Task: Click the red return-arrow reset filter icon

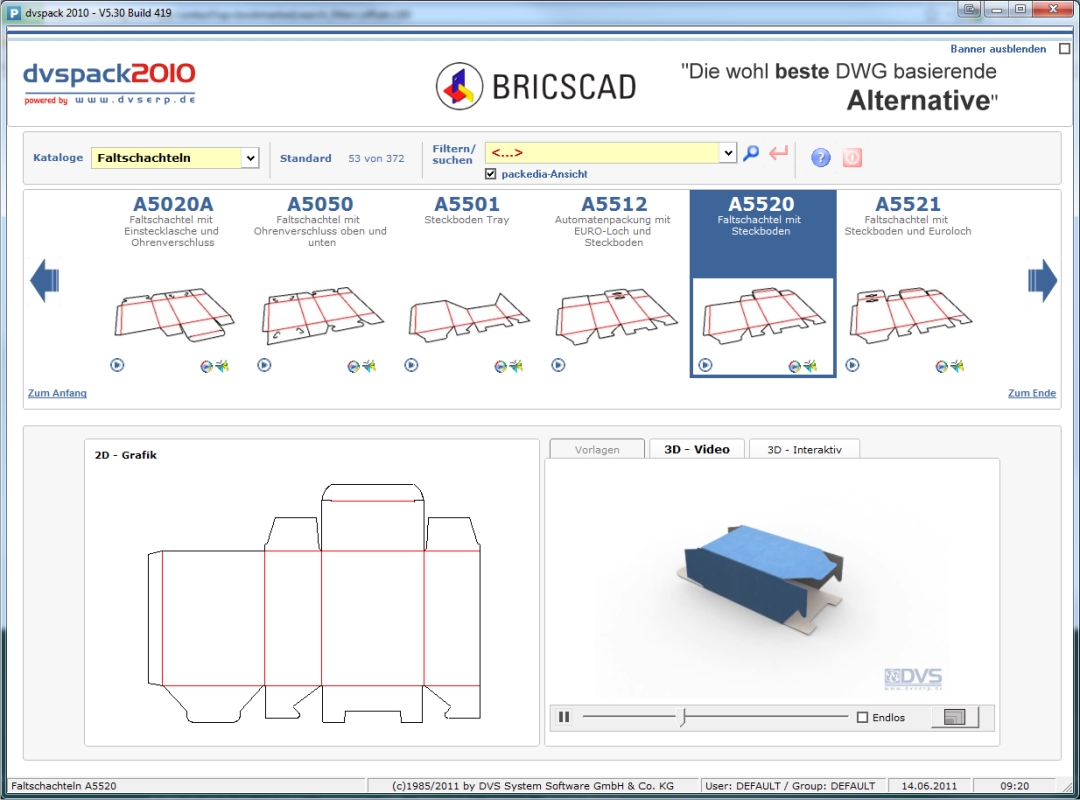Action: (779, 153)
